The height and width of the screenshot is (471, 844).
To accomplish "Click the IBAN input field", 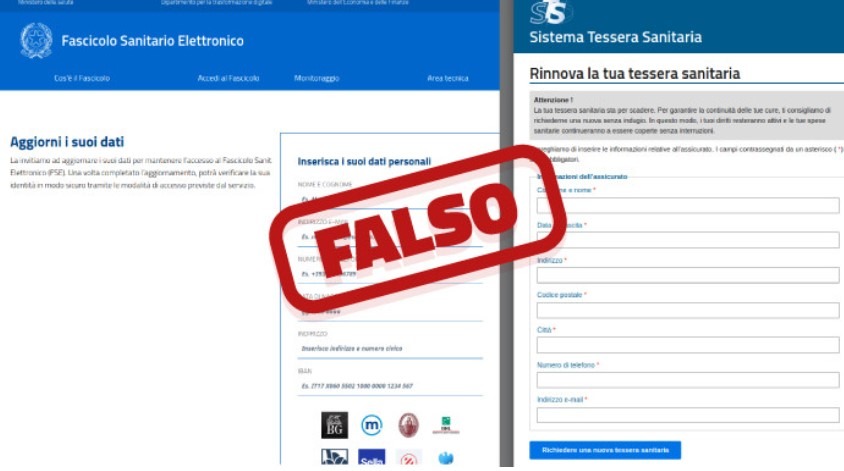I will pyautogui.click(x=390, y=386).
